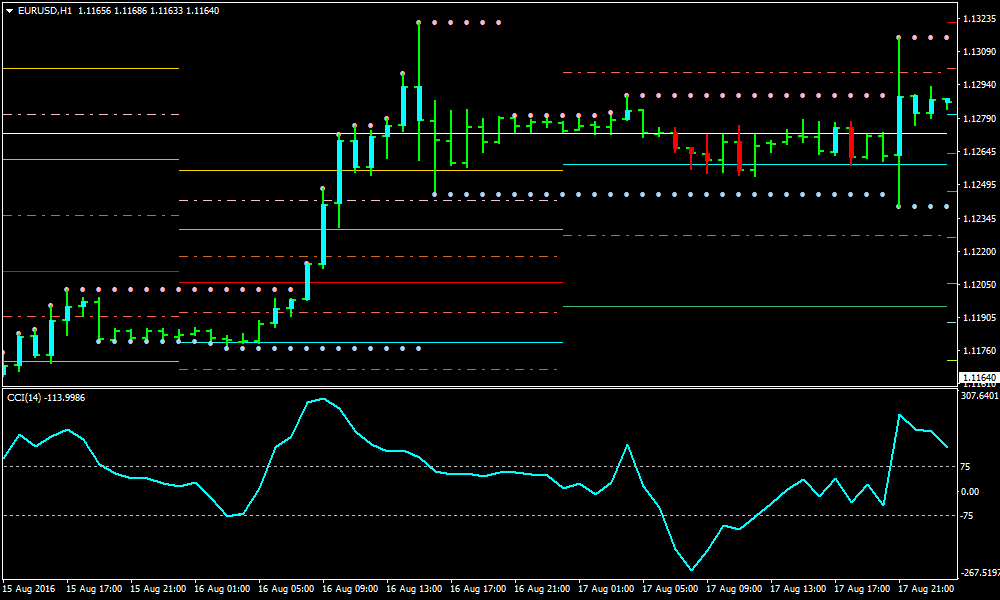This screenshot has width=1000, height=600.
Task: Click the 1.12790 price scale label
Action: 976,119
